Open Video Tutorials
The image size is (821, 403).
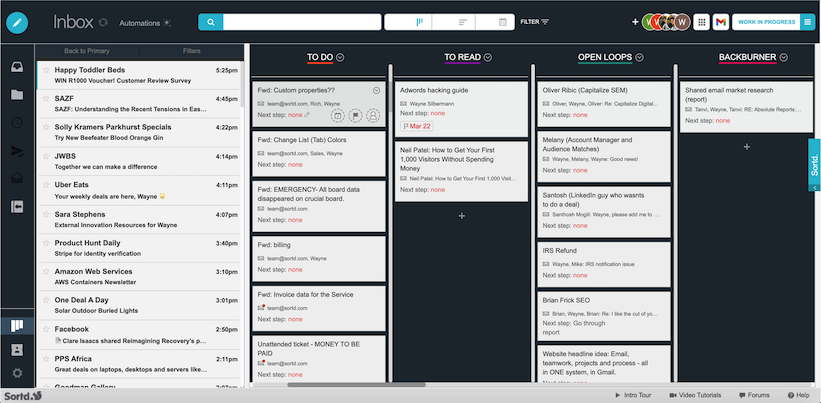(695, 395)
